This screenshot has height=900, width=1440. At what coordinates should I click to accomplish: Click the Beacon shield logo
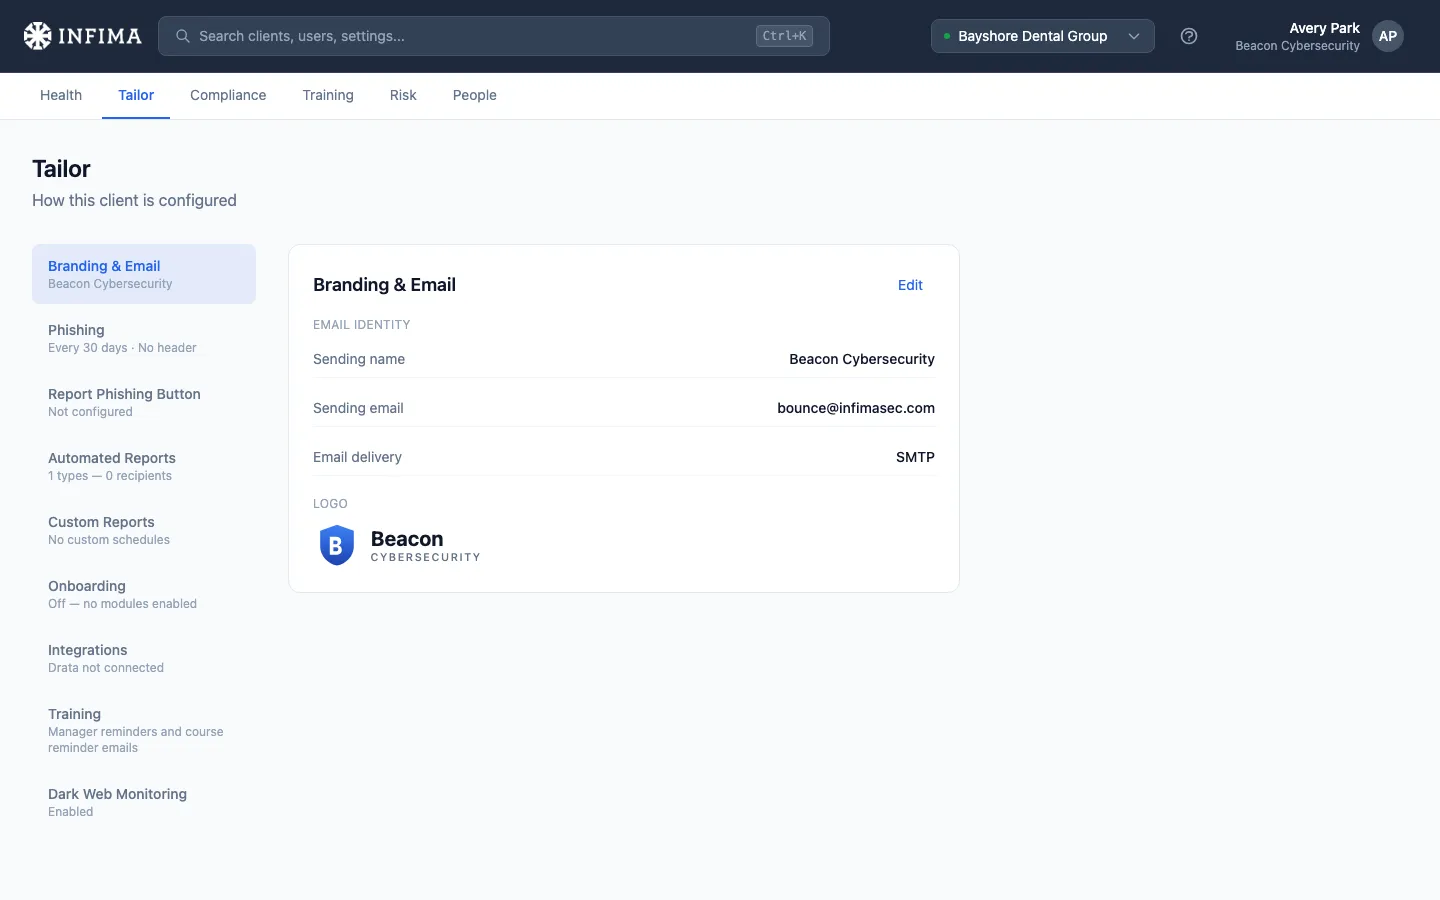pos(337,545)
